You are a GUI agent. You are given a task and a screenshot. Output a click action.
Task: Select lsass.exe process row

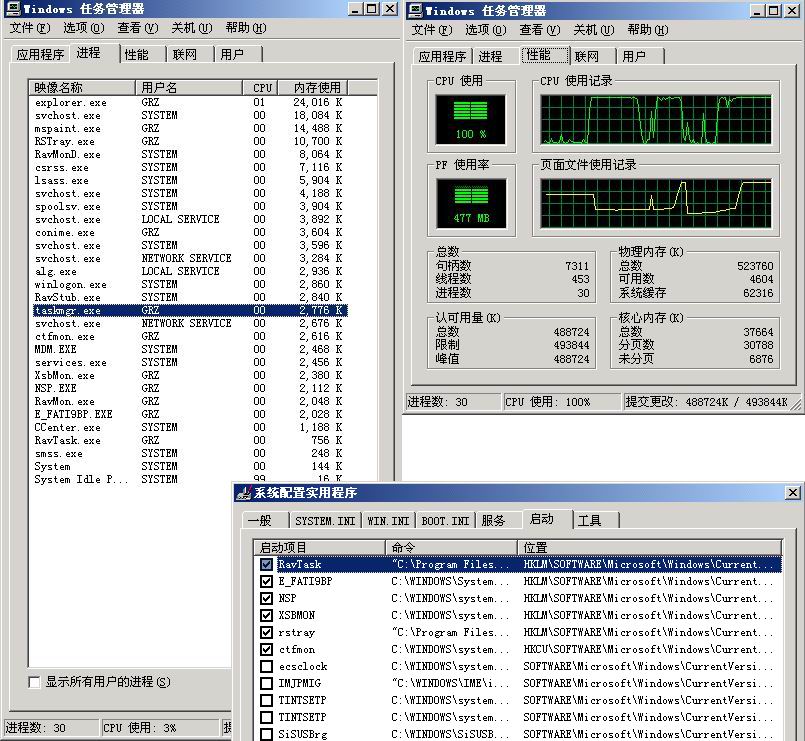190,180
